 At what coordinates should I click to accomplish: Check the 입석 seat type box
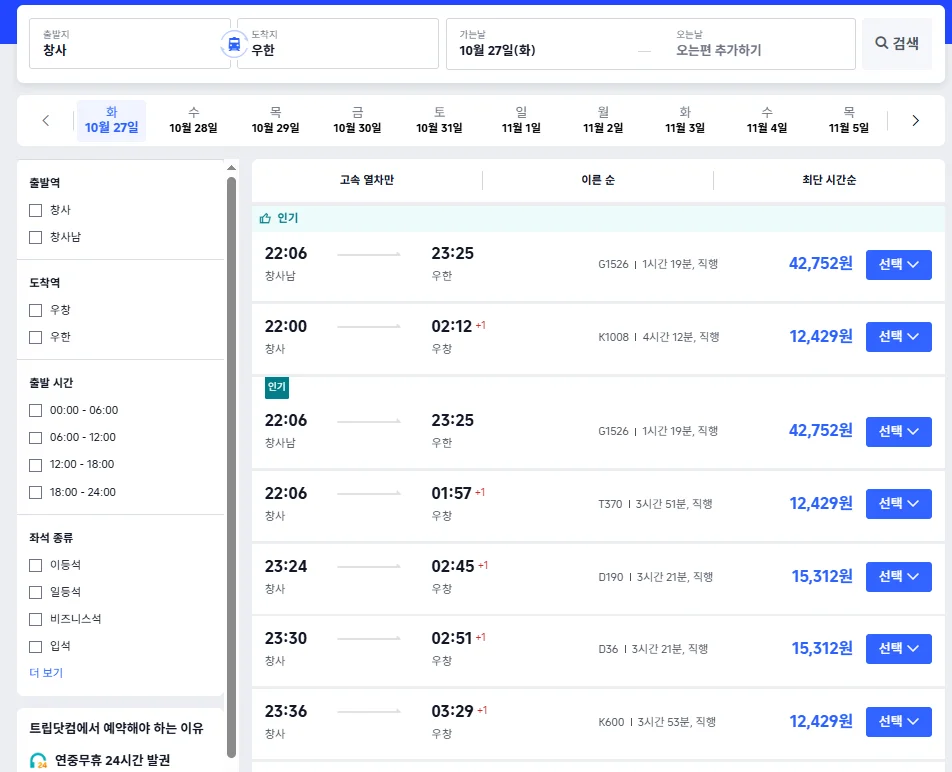[x=35, y=646]
